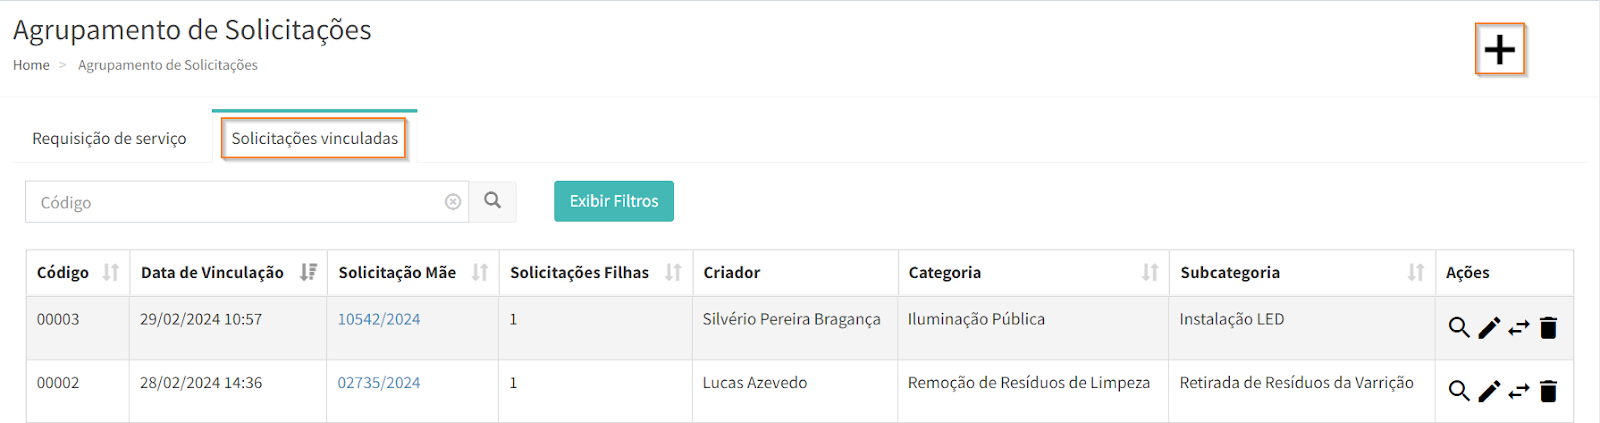View details of record 00002
Image resolution: width=1600 pixels, height=423 pixels.
[1459, 391]
